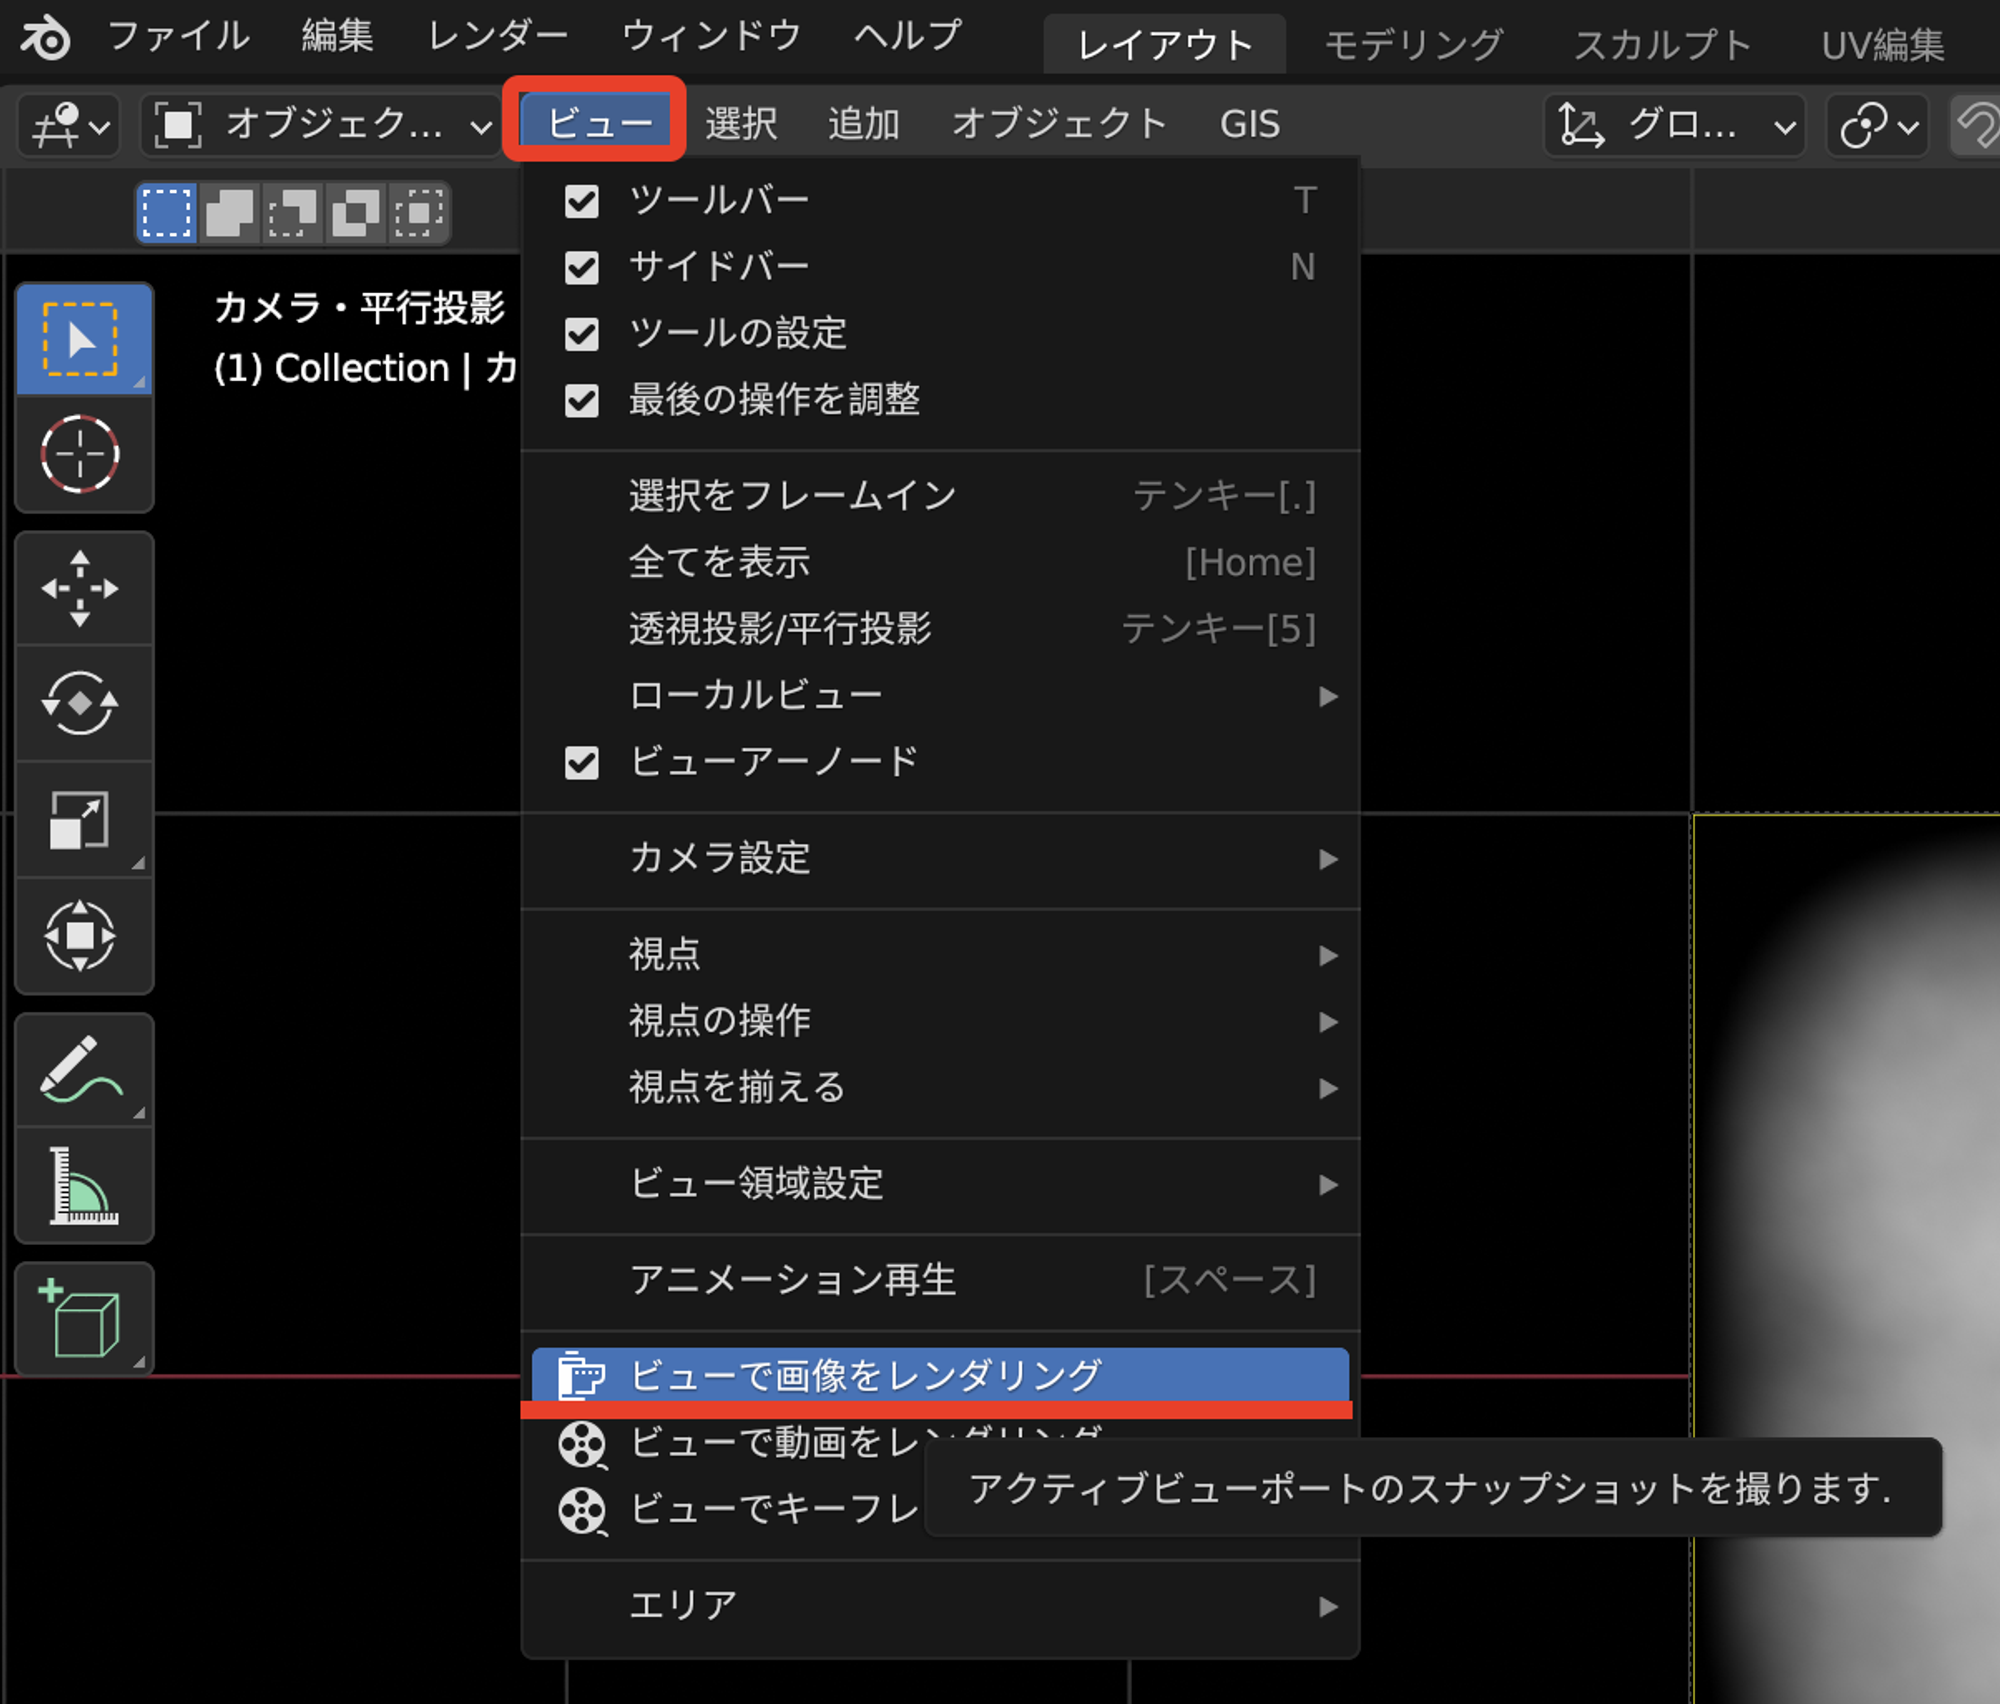Select the Annotate pencil tool

point(84,1070)
